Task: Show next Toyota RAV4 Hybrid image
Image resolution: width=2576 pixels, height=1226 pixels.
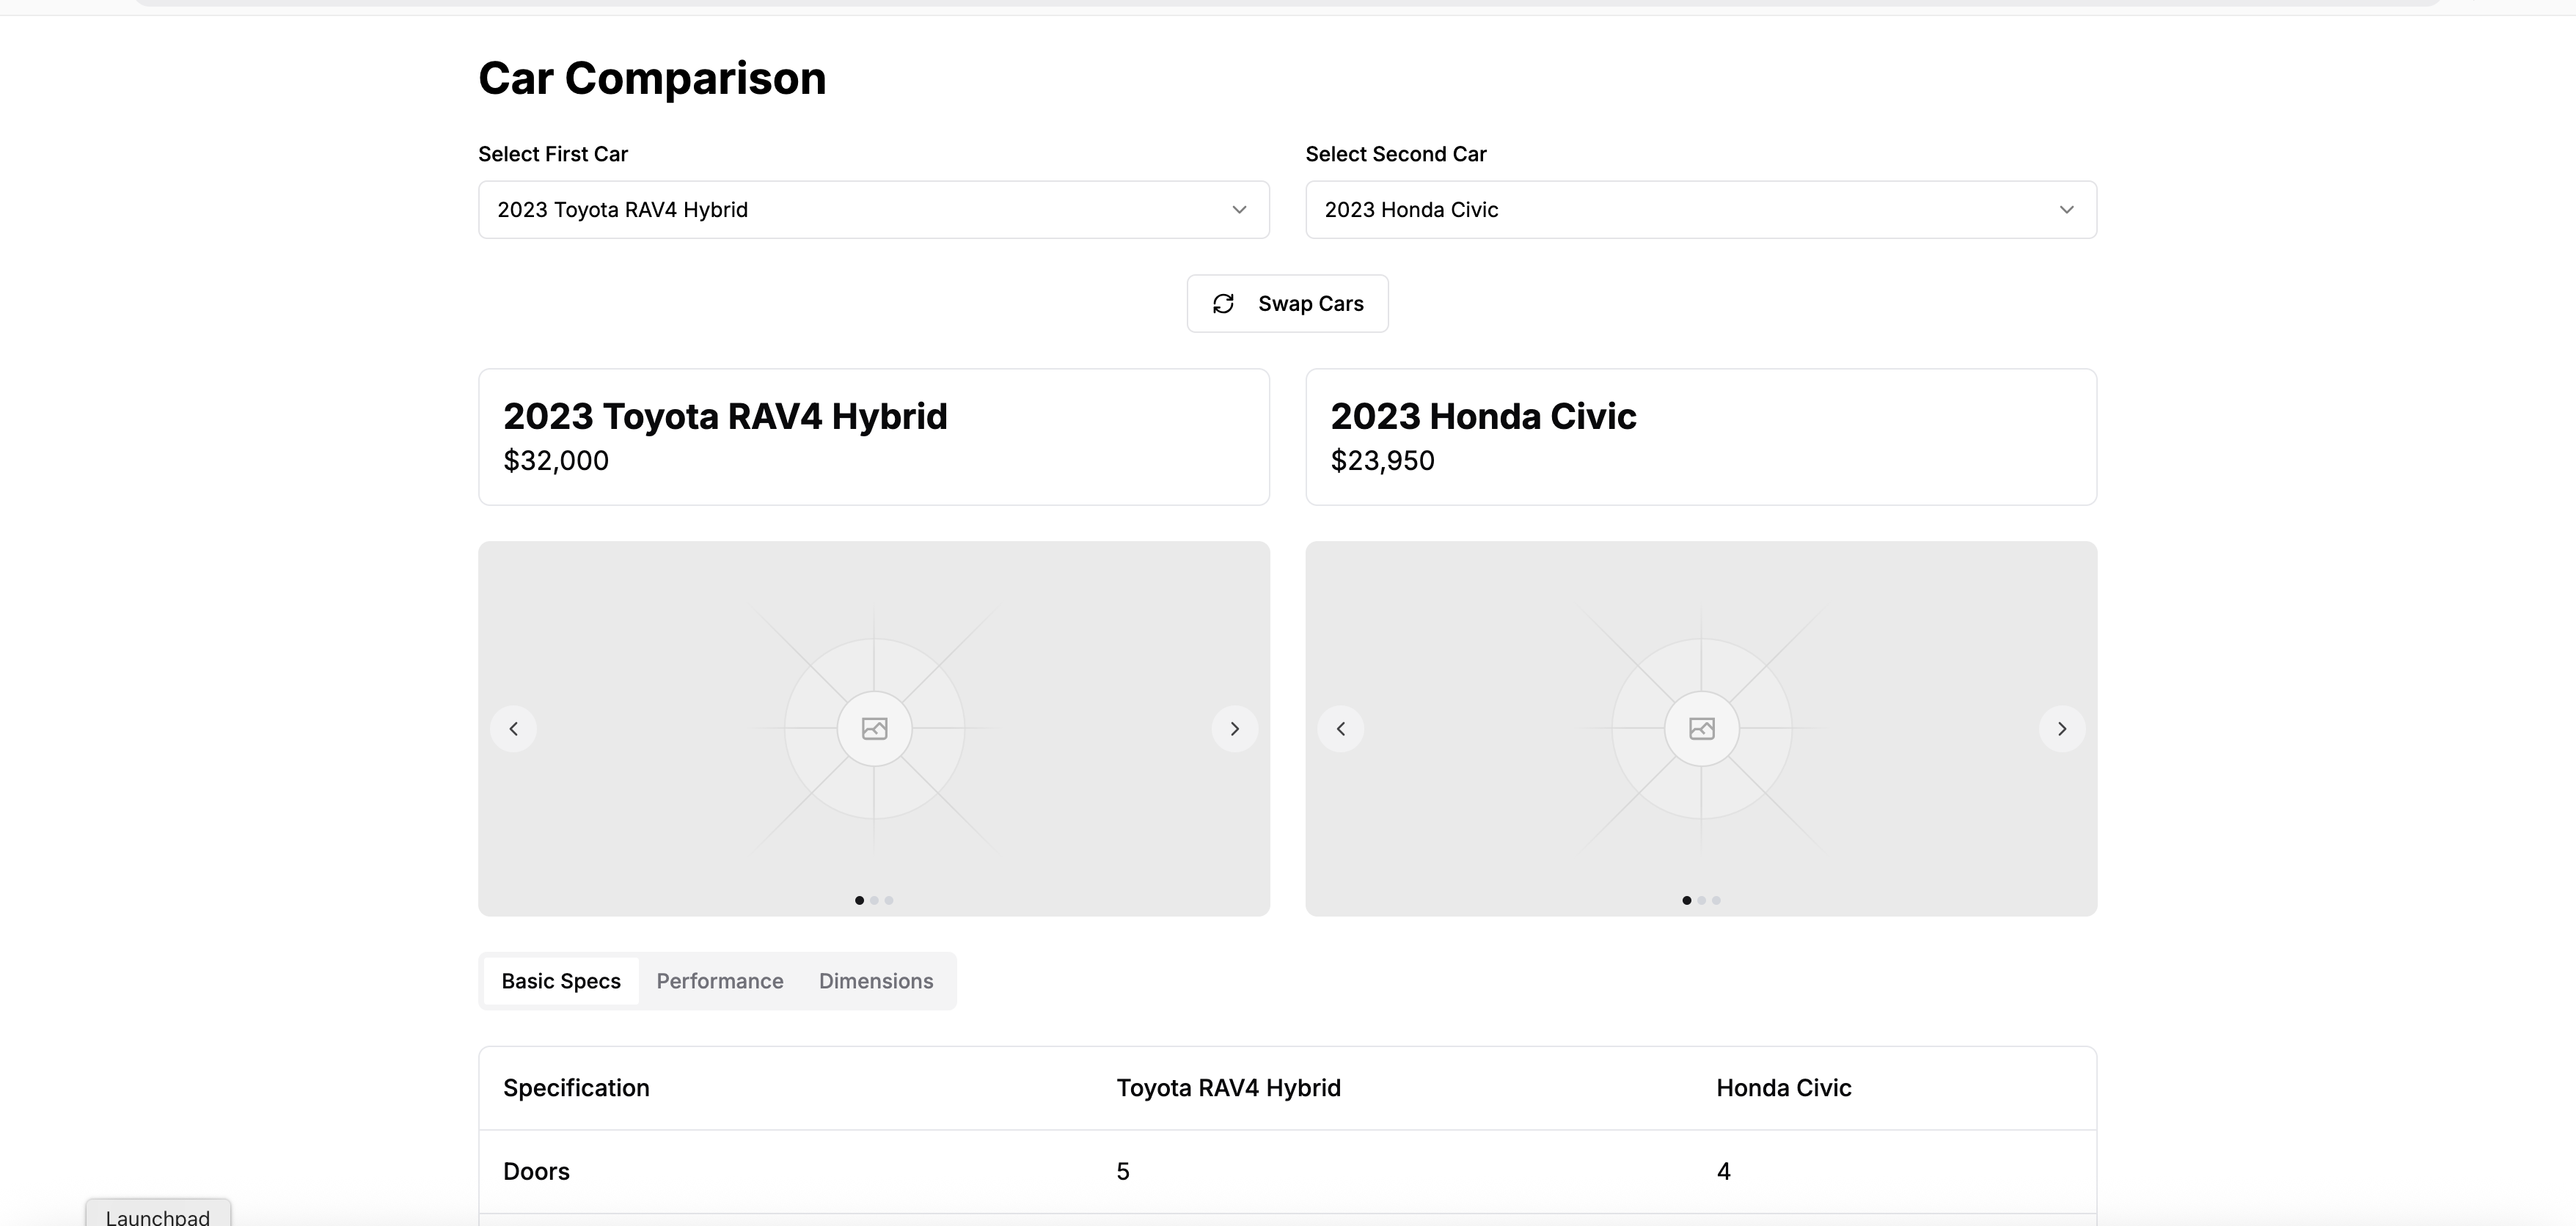Action: pos(1235,729)
